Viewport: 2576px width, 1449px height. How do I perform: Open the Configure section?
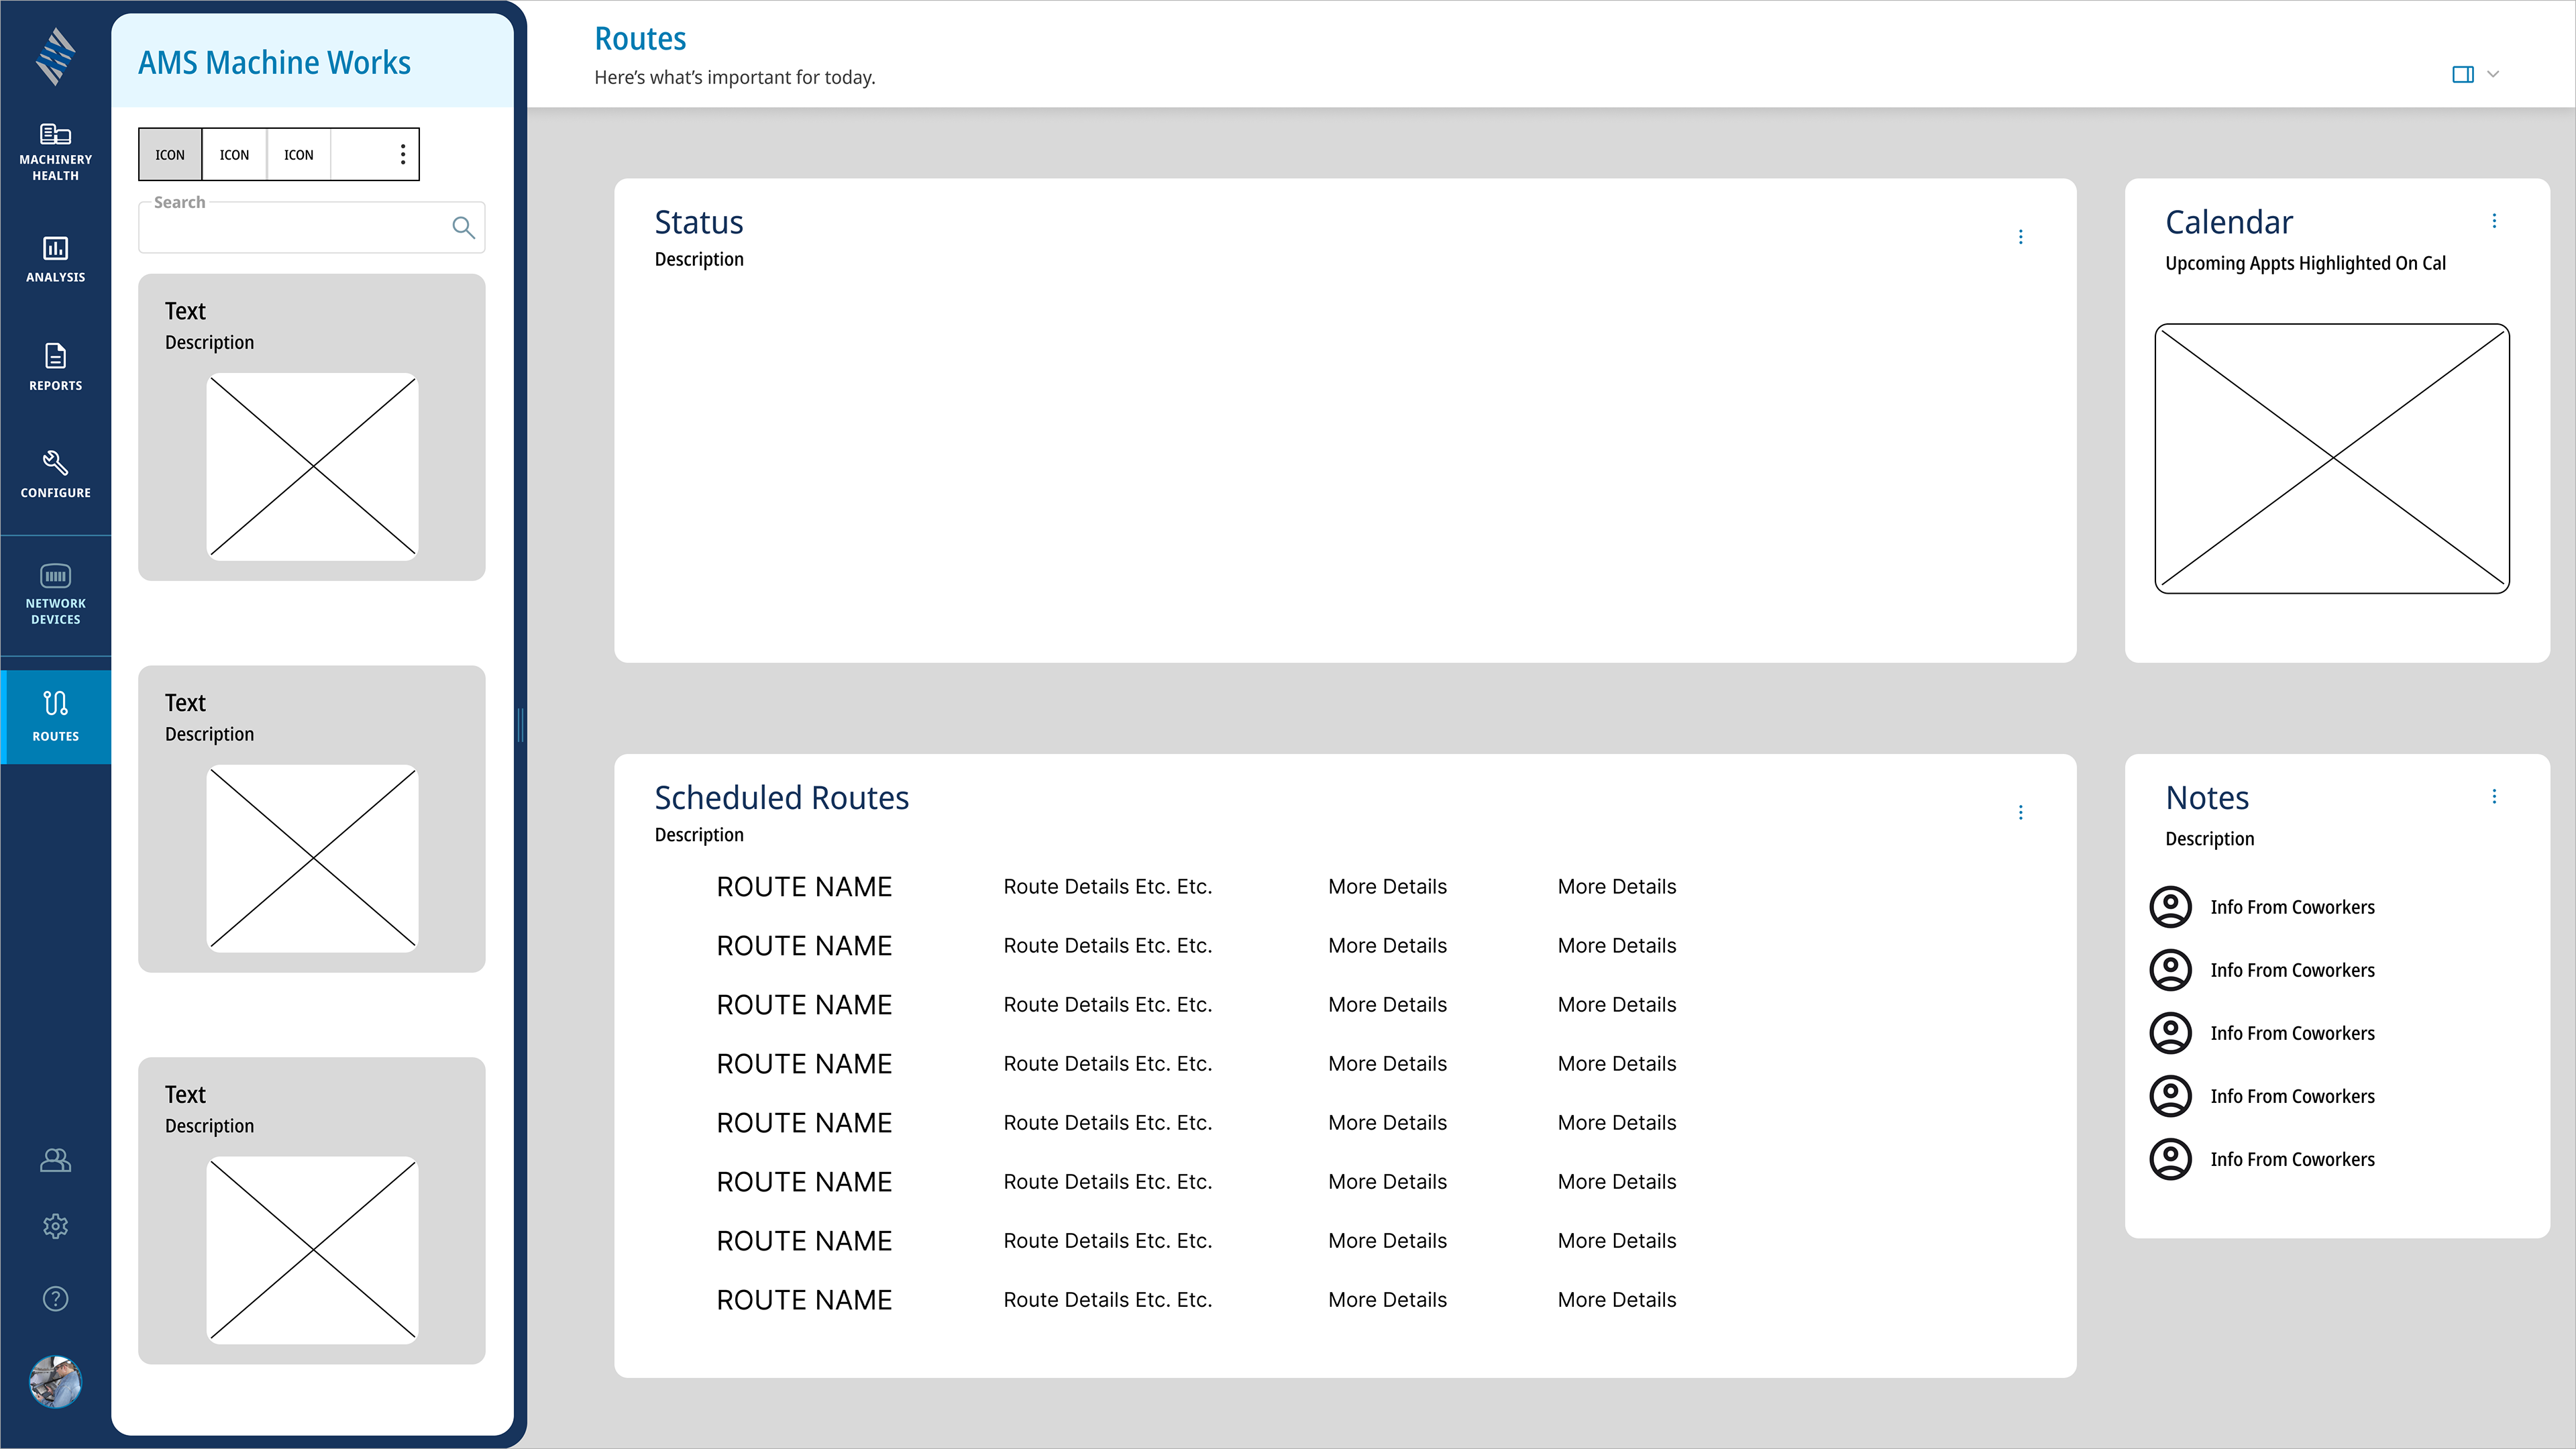click(x=55, y=474)
